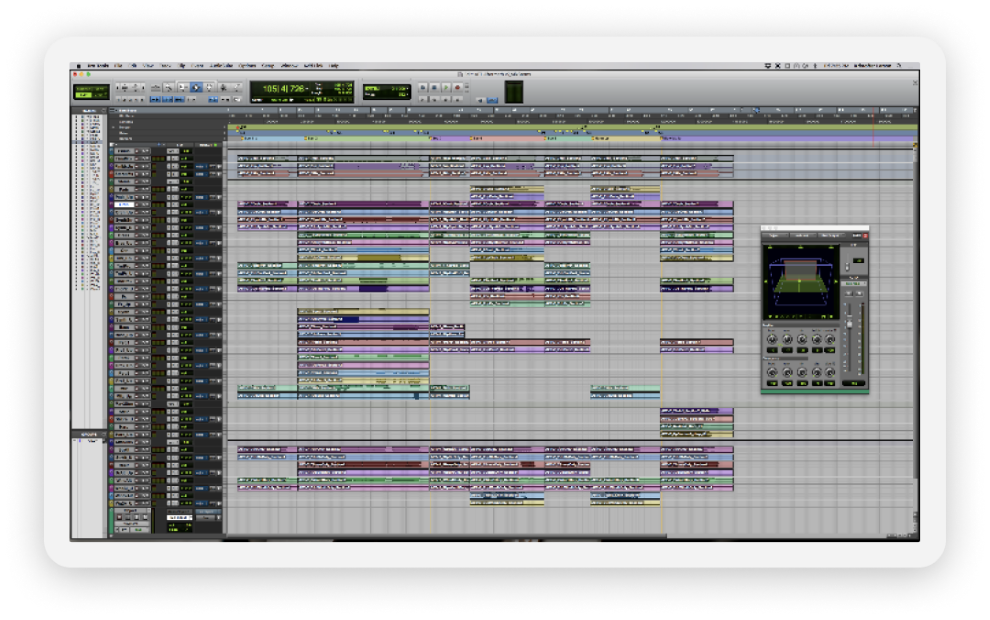Click the Groups list header in left panel

point(89,434)
